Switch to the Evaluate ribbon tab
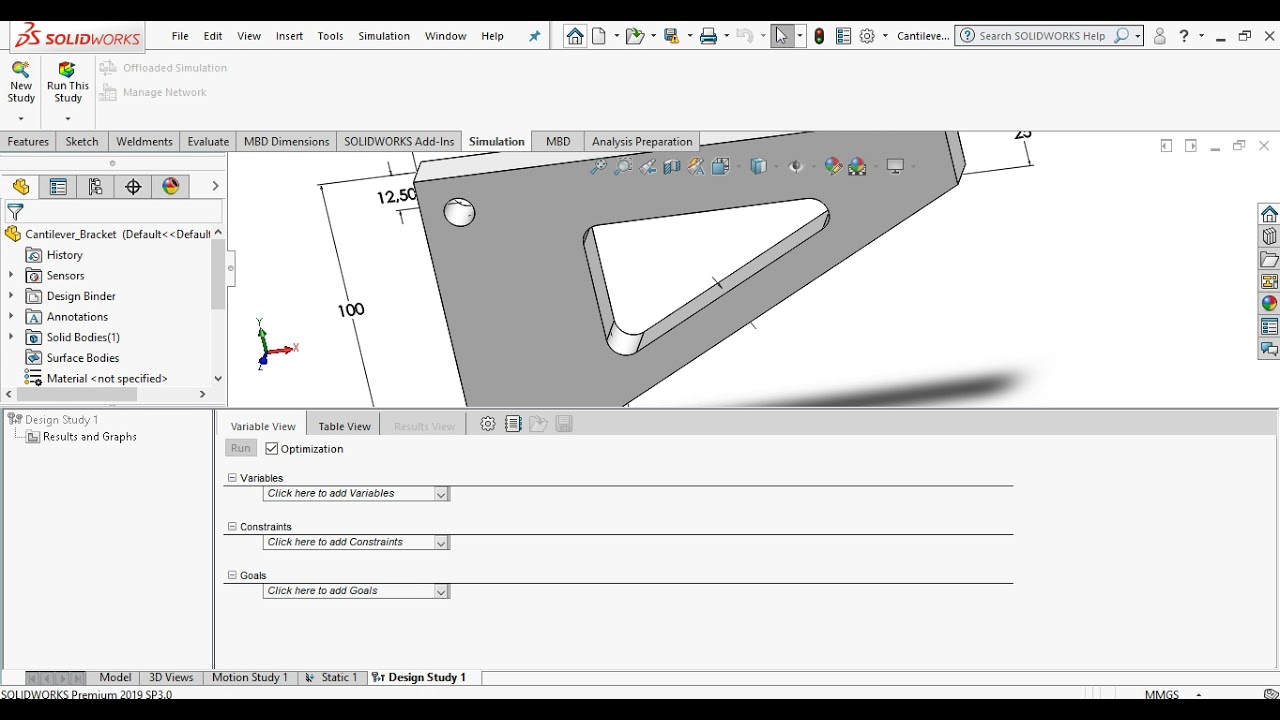 (208, 142)
